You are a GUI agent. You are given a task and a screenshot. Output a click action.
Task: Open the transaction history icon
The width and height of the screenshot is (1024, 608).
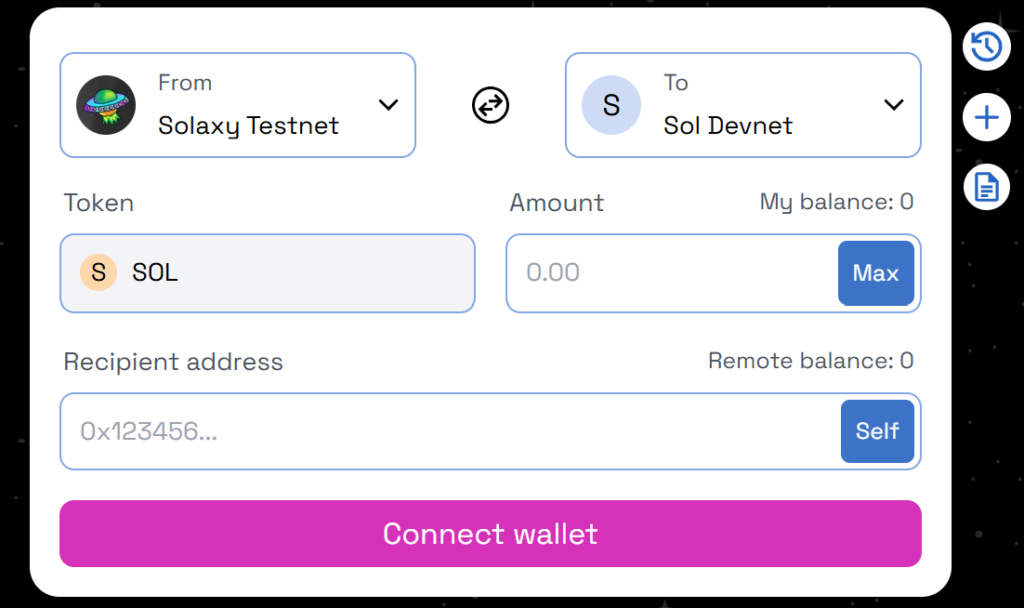click(x=986, y=47)
